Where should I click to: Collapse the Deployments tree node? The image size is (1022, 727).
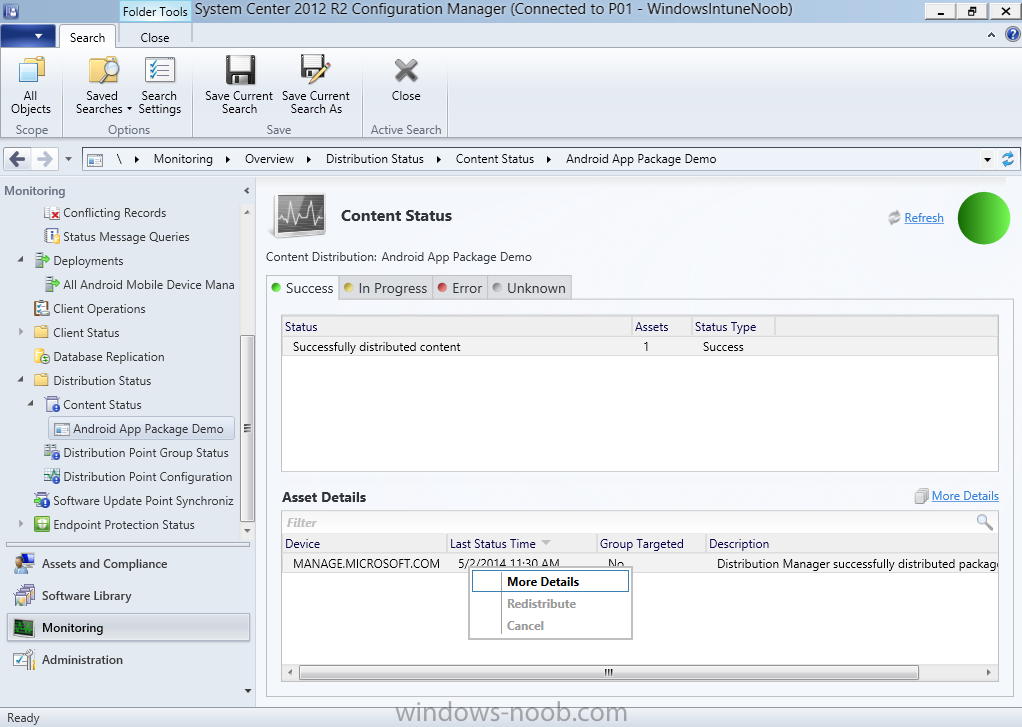tap(21, 260)
